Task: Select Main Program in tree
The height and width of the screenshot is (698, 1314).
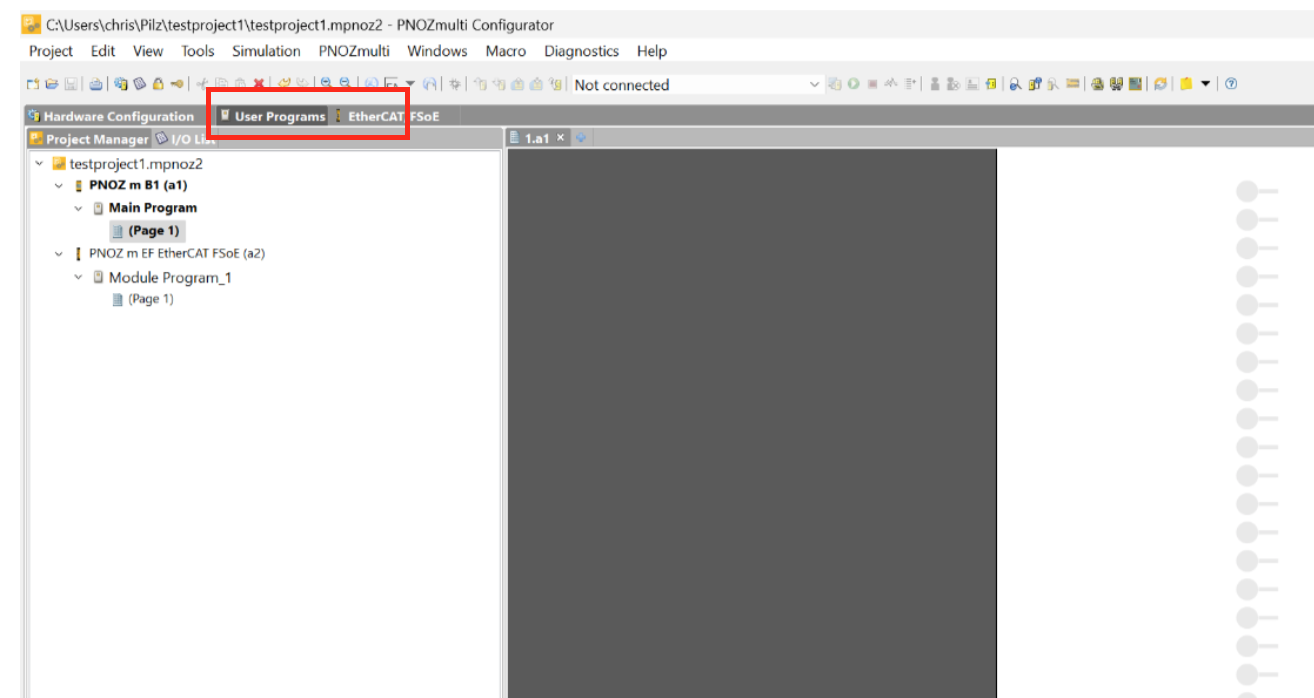Action: [153, 208]
